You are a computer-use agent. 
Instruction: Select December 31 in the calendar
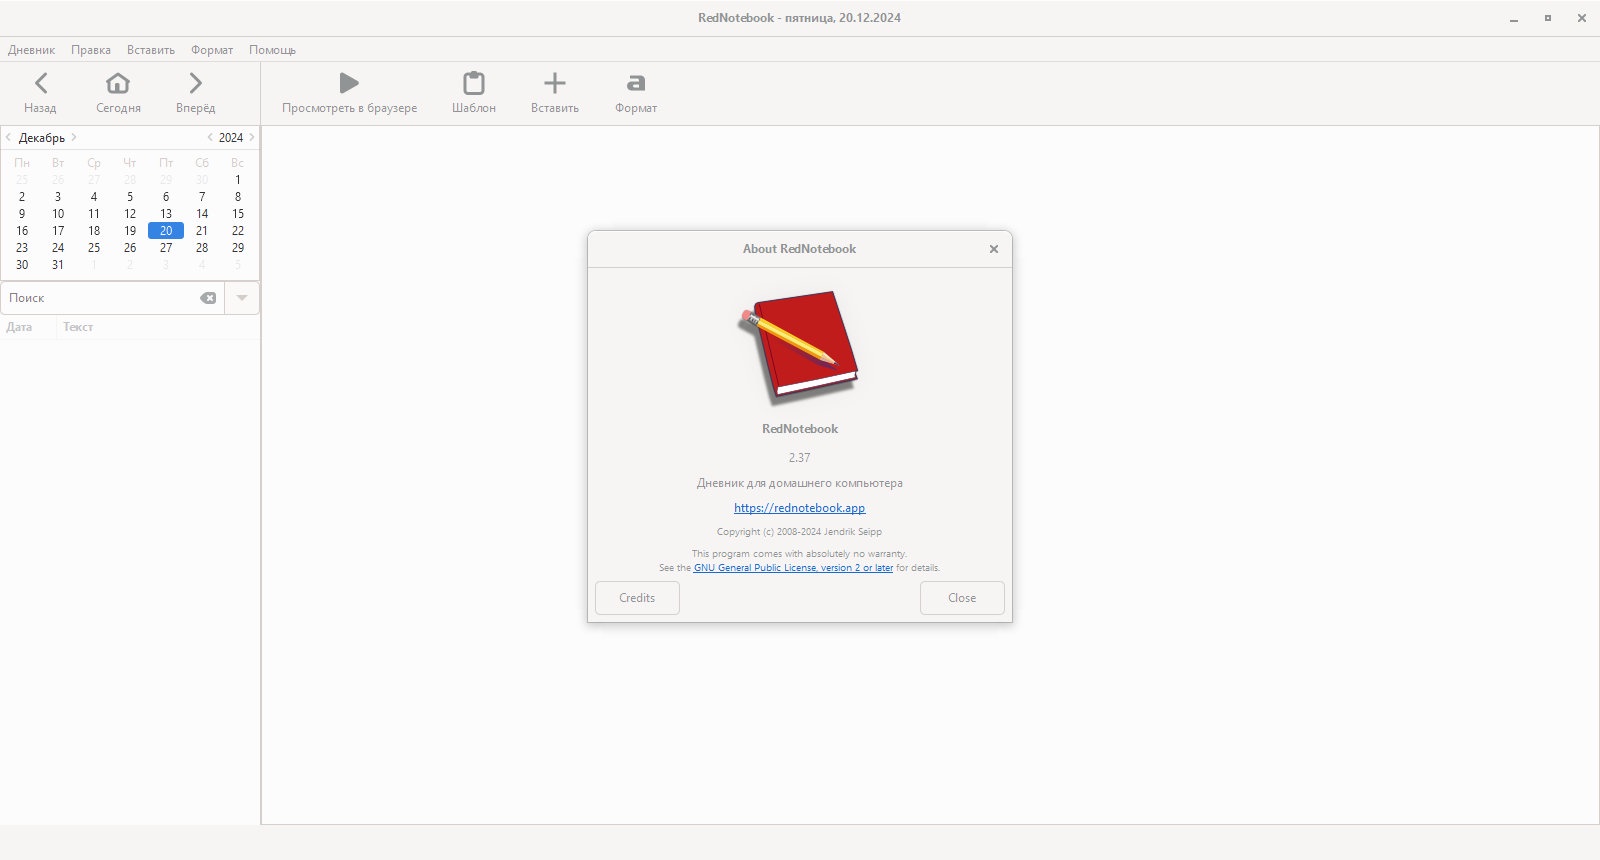point(58,265)
